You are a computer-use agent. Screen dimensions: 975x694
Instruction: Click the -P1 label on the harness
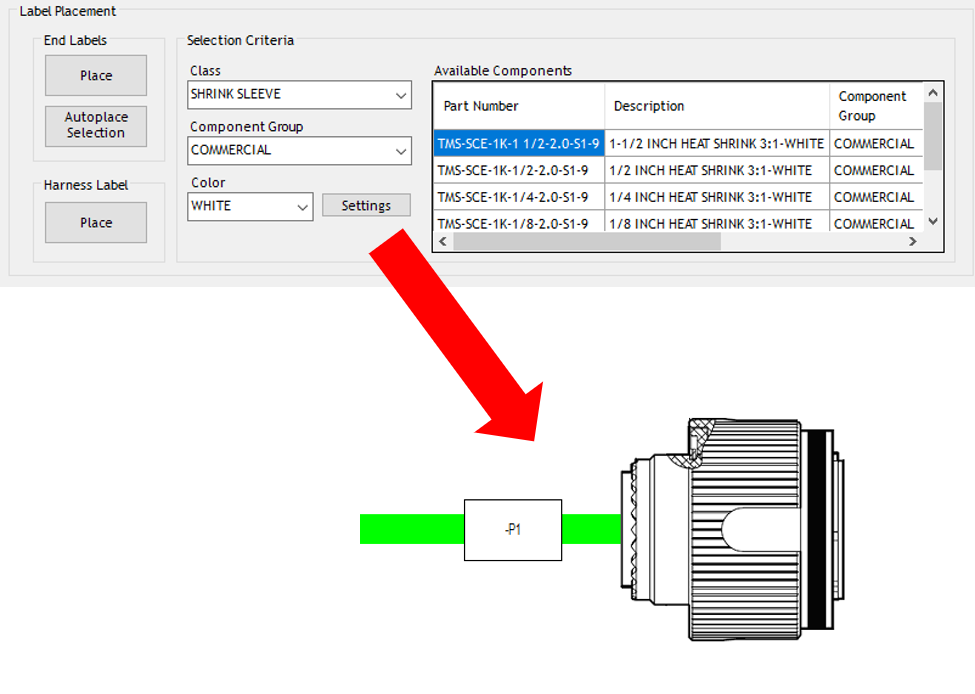click(x=513, y=530)
